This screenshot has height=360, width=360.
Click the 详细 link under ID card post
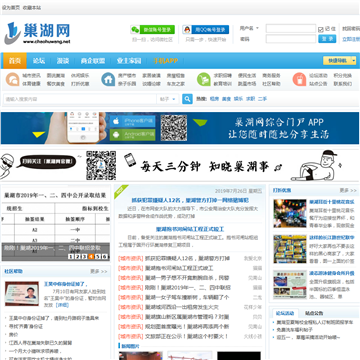62,305
